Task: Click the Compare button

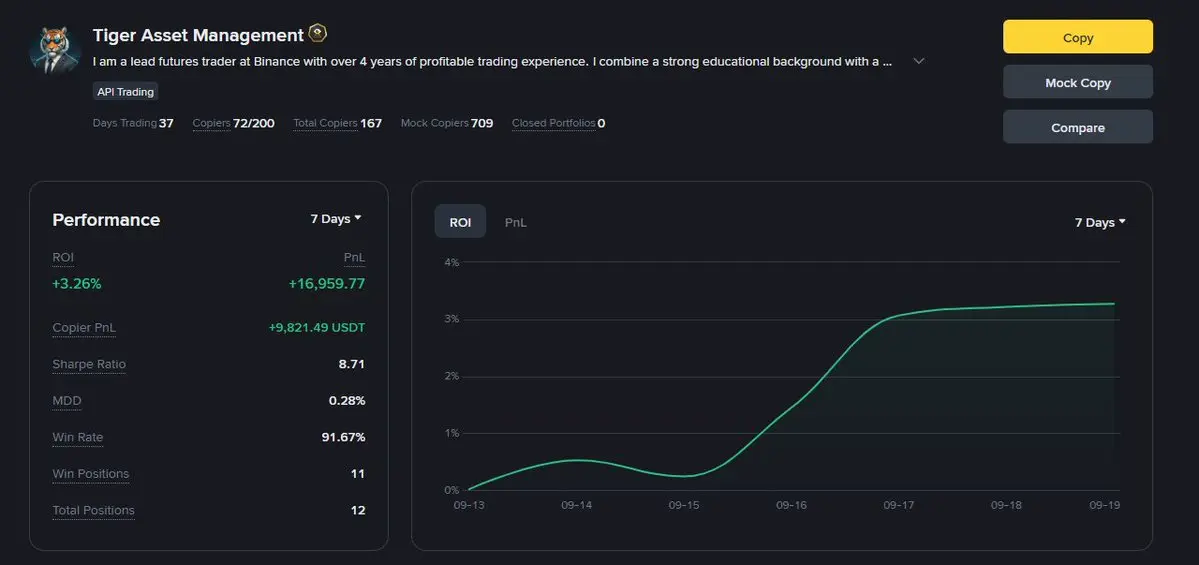Action: (1077, 127)
